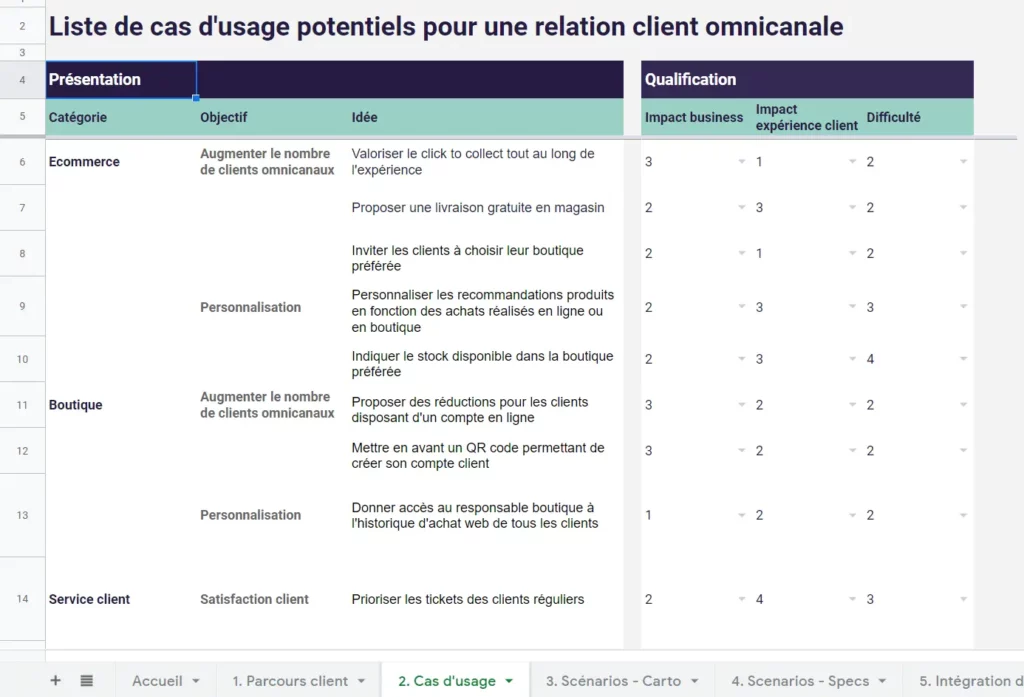Select the Service client category cell
The height and width of the screenshot is (697, 1024).
[x=121, y=599]
